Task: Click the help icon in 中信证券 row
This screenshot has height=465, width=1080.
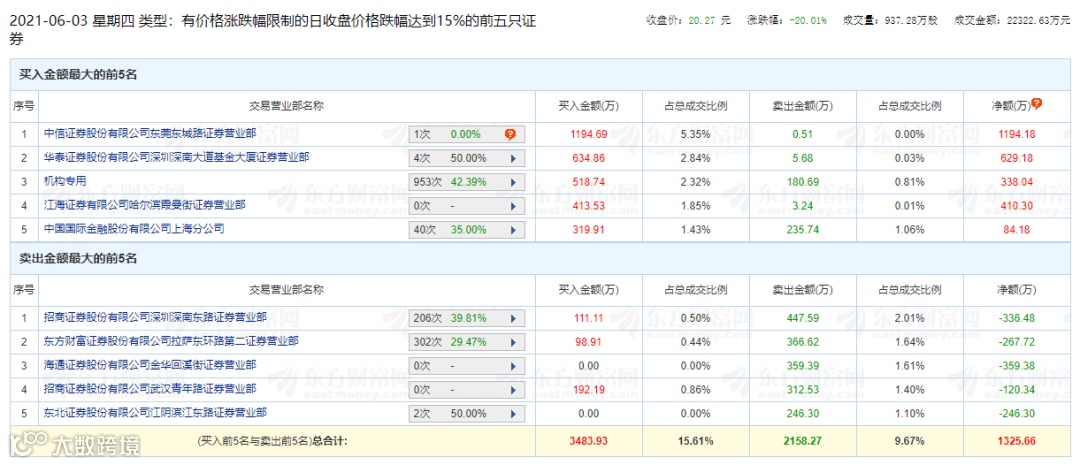Action: click(510, 134)
